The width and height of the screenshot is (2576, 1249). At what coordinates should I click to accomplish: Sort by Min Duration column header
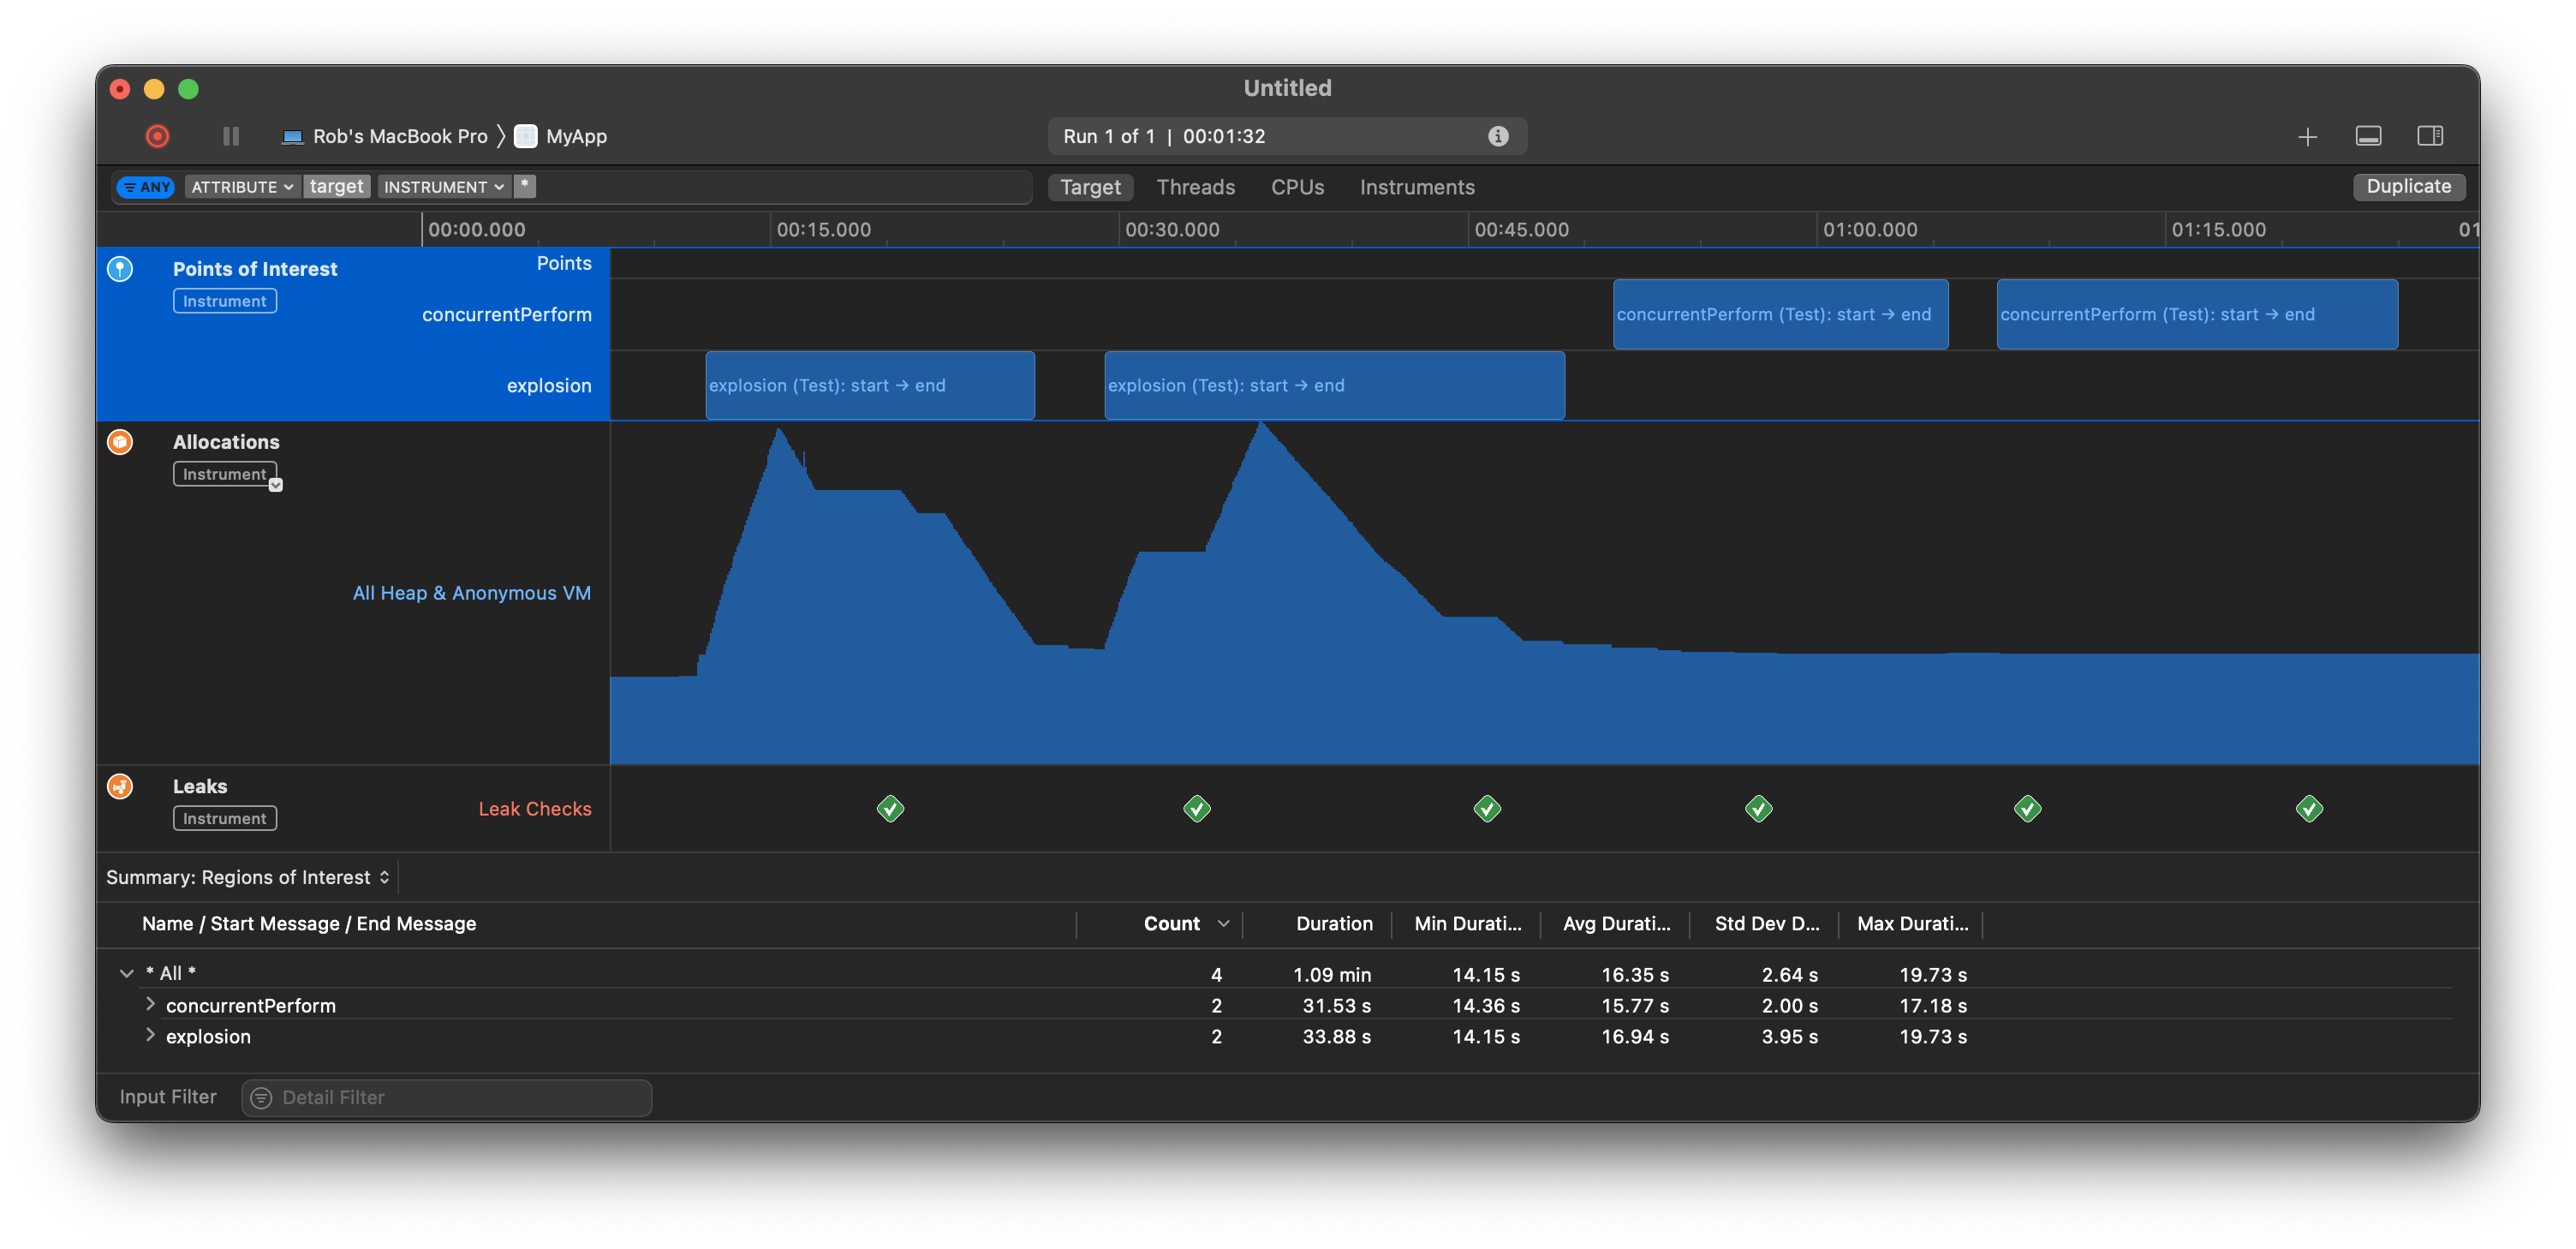1467,924
